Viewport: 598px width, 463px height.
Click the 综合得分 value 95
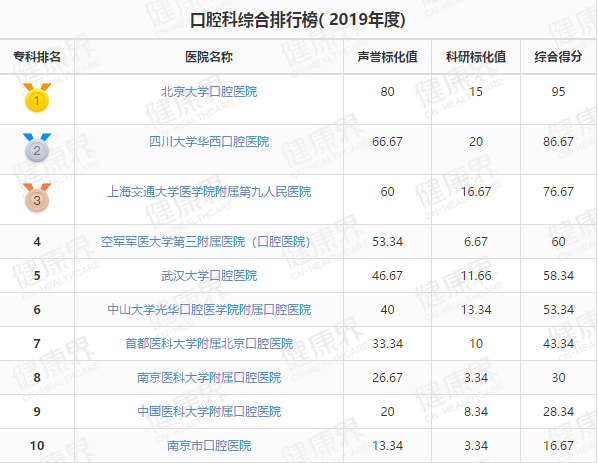point(558,92)
